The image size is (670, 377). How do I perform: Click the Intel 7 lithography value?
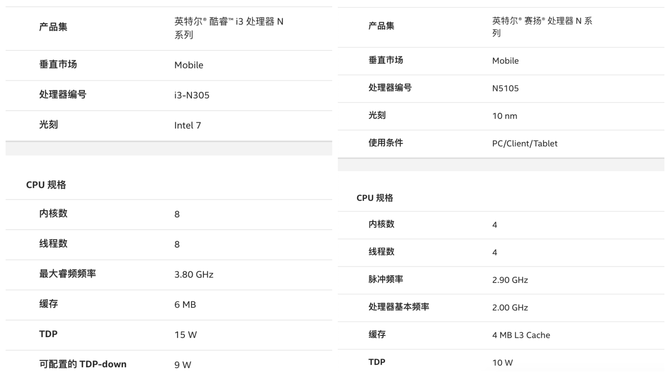click(188, 125)
